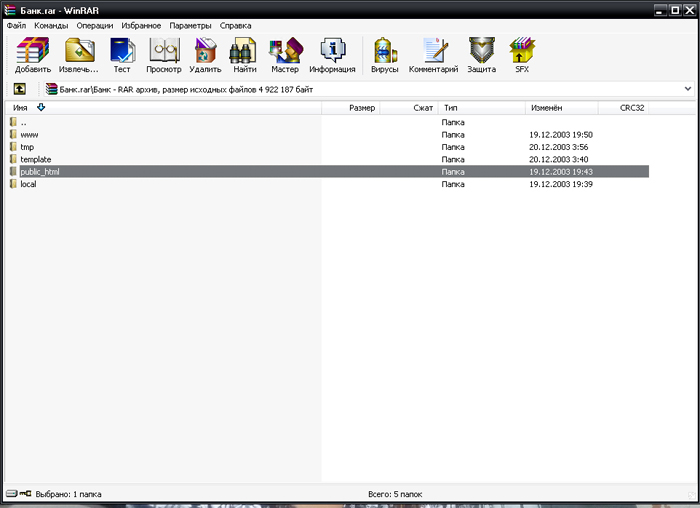The image size is (700, 508).
Task: Create SFX self-extracting archive
Action: (x=522, y=55)
